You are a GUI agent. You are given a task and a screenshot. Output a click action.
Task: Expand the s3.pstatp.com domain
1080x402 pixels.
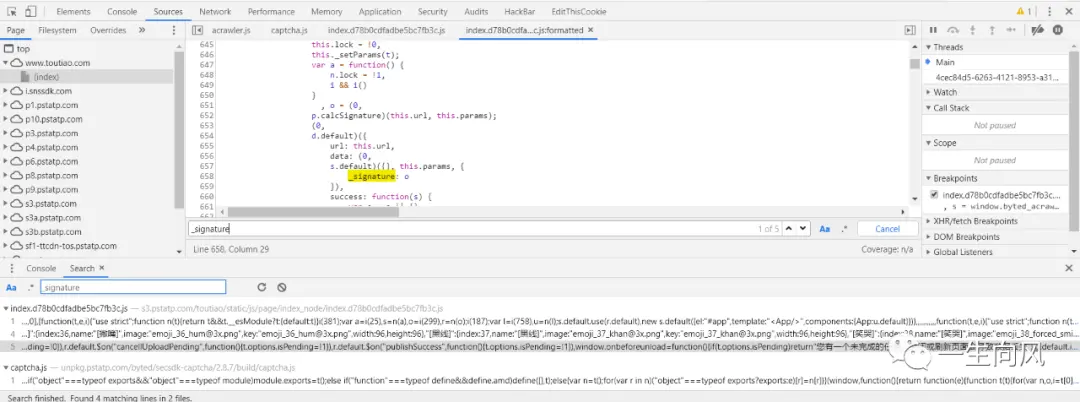pos(6,204)
